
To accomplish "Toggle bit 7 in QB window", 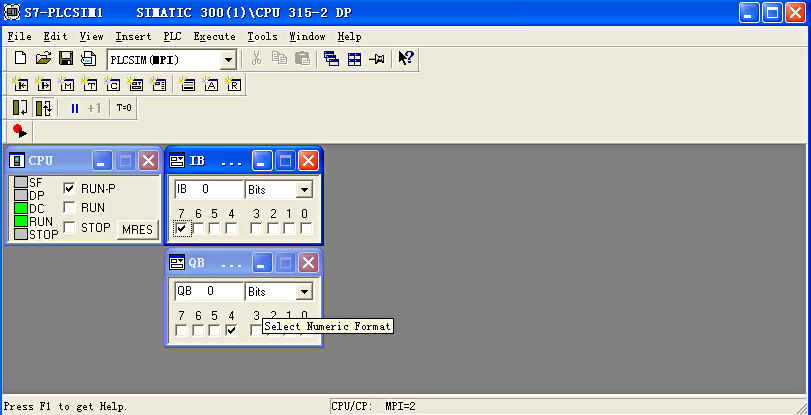I will [182, 330].
